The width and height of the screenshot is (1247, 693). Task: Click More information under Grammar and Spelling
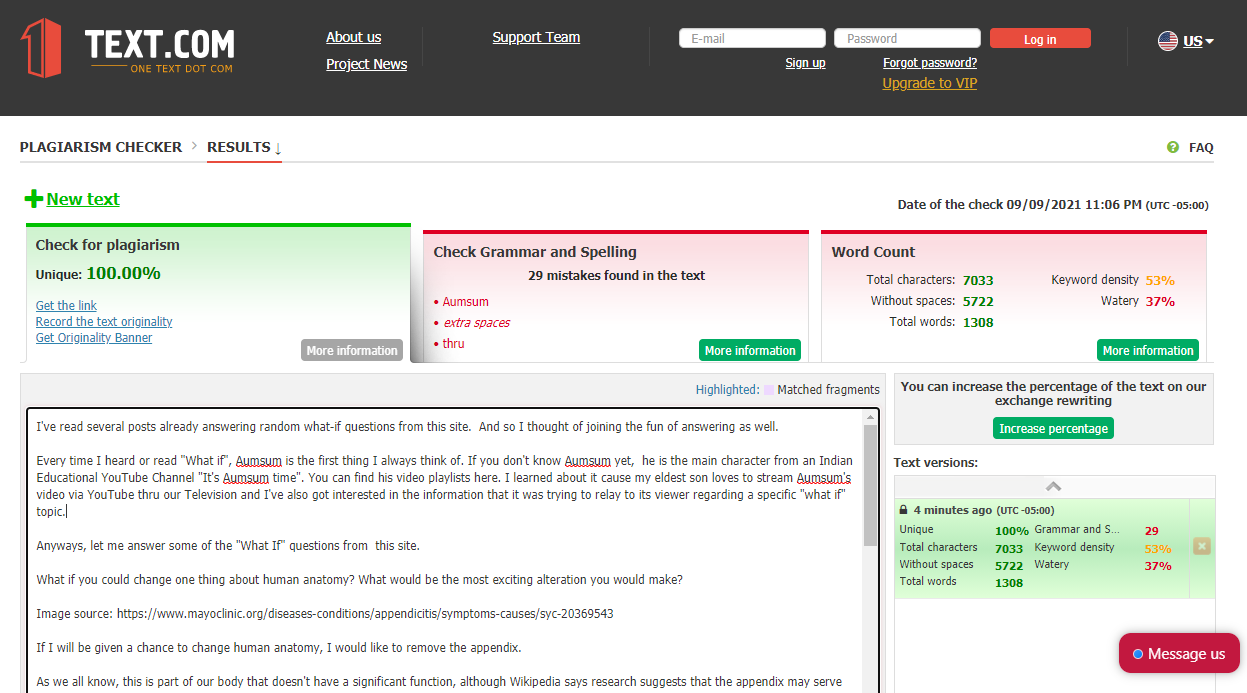750,350
